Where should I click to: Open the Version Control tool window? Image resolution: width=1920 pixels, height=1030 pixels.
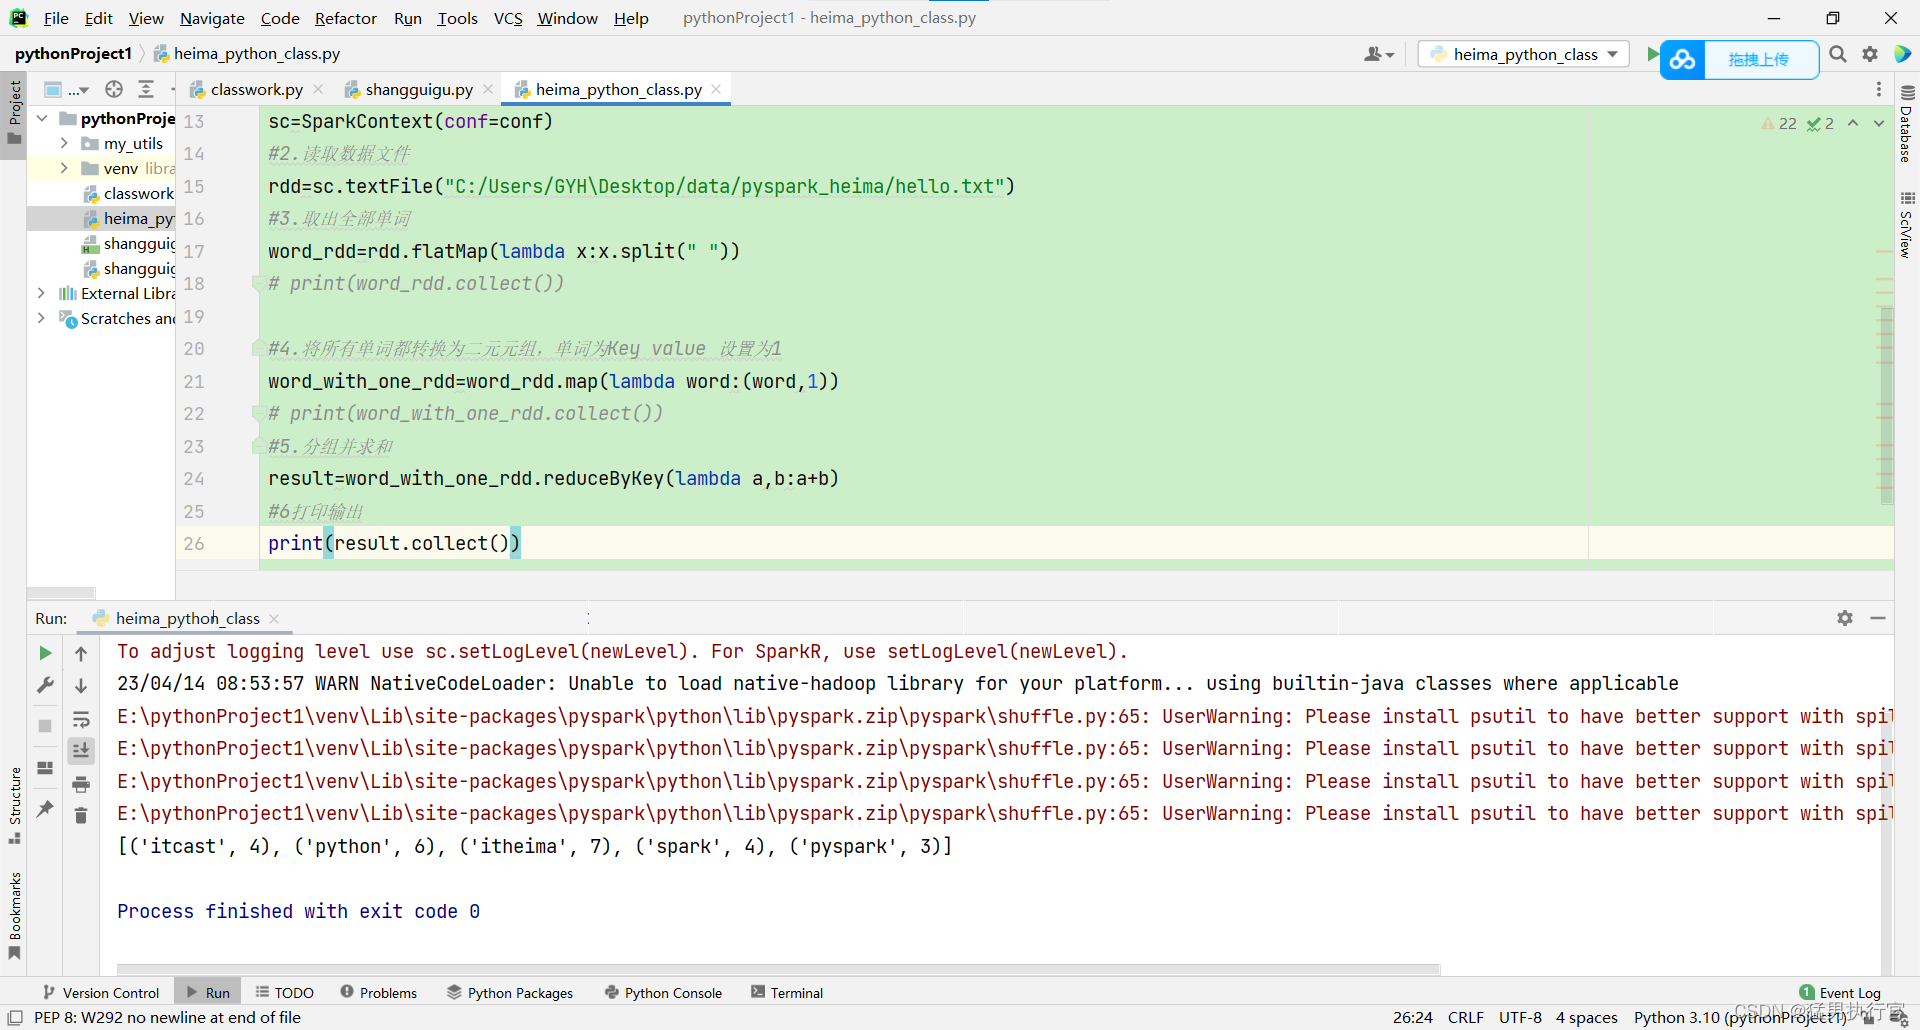pyautogui.click(x=101, y=992)
